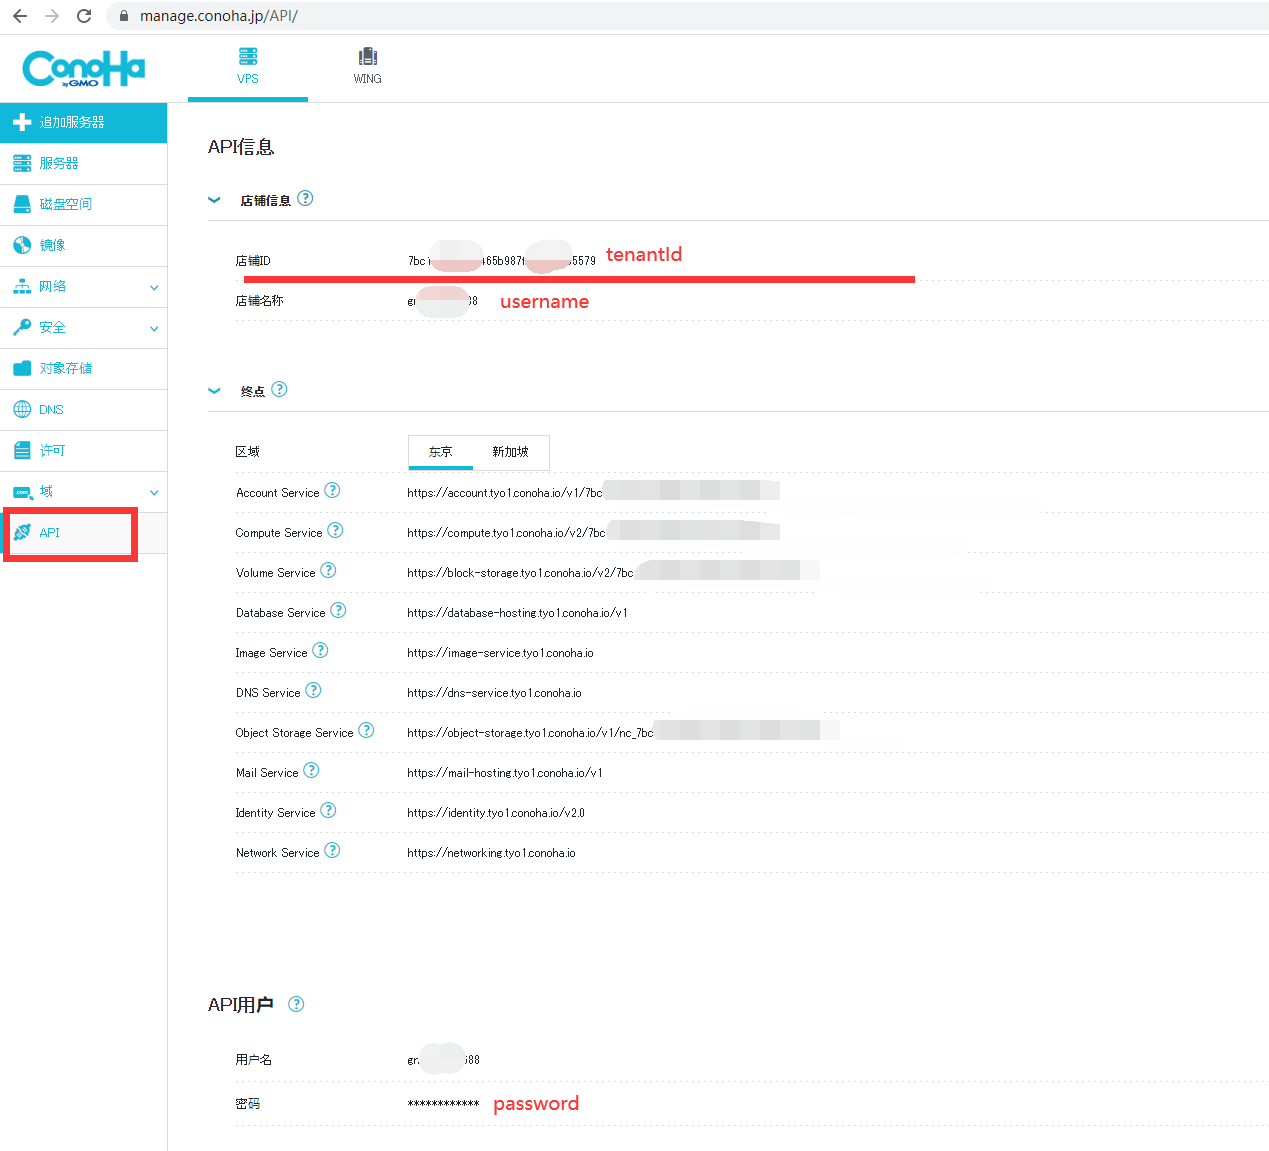Click the 网络 network icon
Image resolution: width=1269 pixels, height=1151 pixels.
point(22,286)
